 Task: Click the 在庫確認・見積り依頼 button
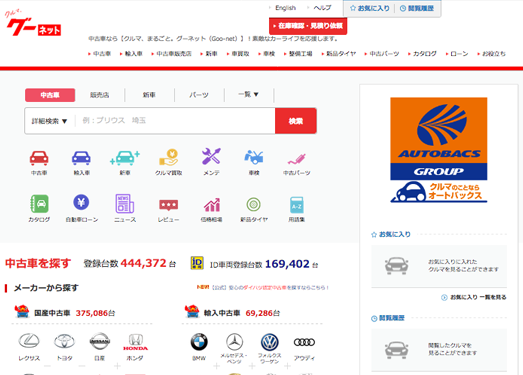[x=308, y=26]
